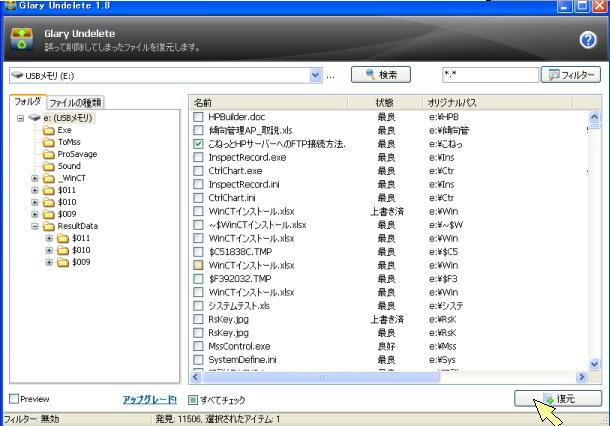Click the horizontal scrollbar right arrow
Screen dimensions: 610x426
click(581, 377)
